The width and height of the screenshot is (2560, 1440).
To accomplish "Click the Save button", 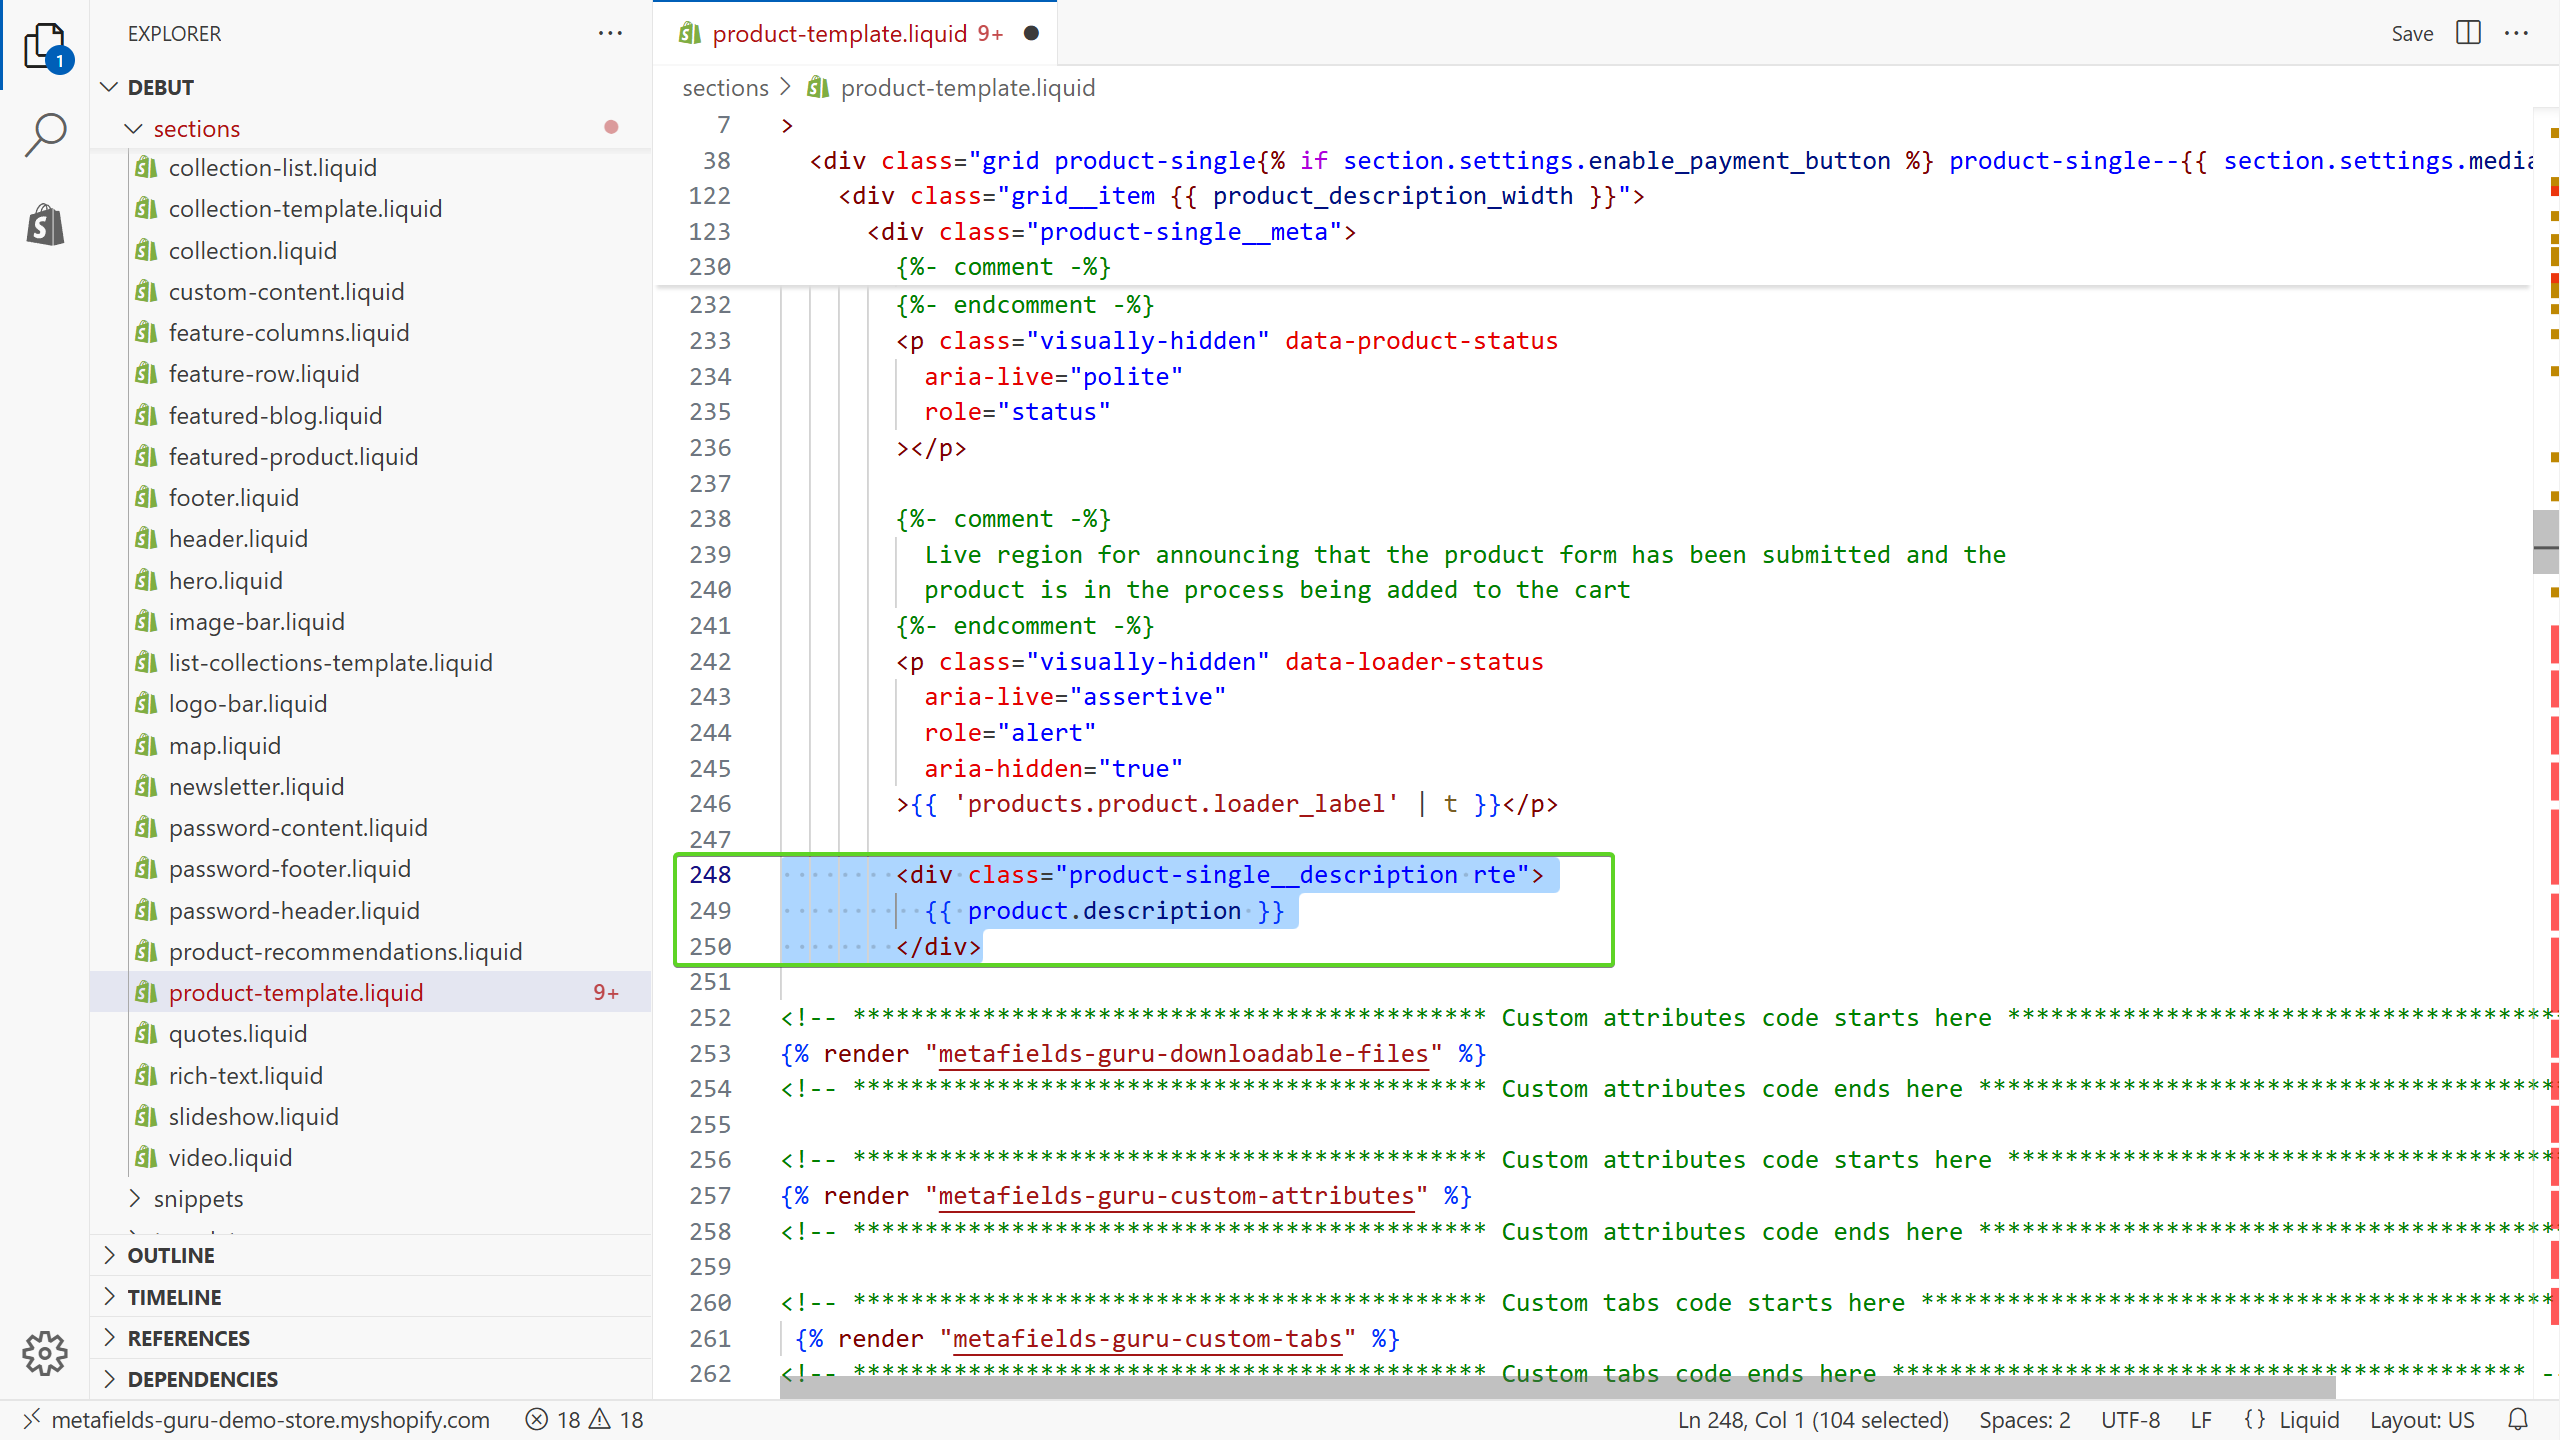I will 2411,33.
